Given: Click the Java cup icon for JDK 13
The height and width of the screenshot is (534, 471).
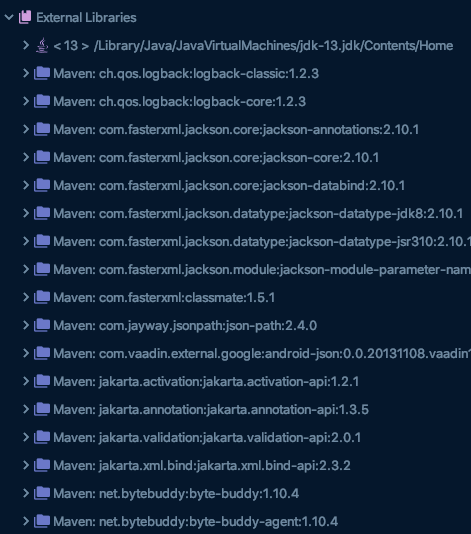Looking at the screenshot, I should [42, 46].
